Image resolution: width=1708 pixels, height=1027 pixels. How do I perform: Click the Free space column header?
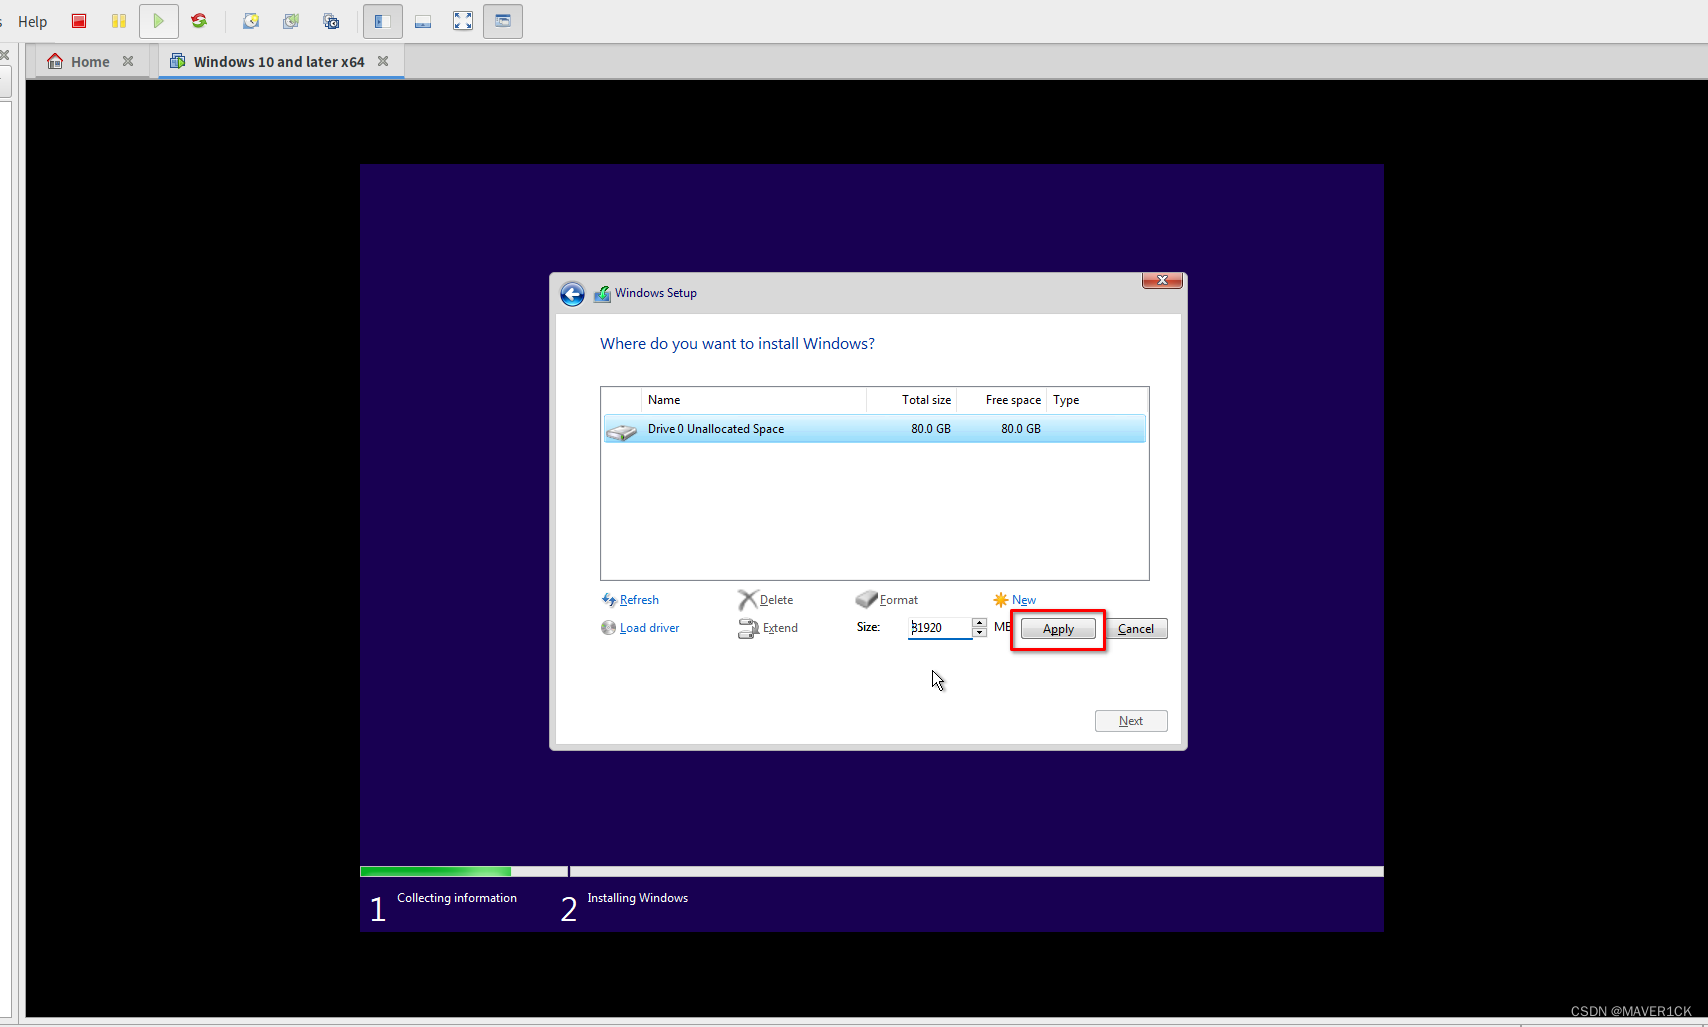click(1001, 400)
